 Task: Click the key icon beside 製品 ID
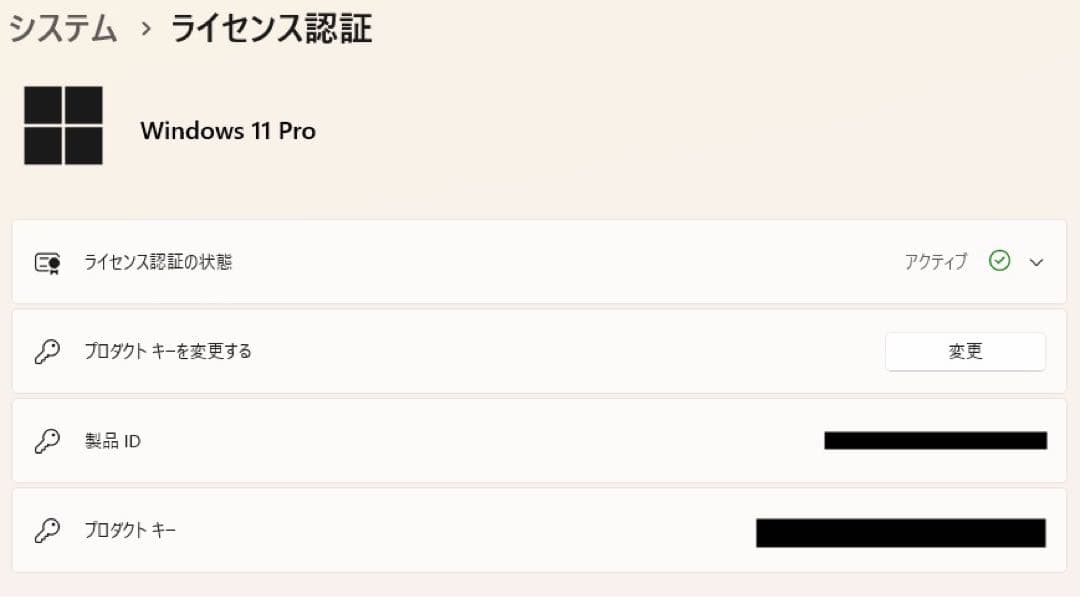47,440
